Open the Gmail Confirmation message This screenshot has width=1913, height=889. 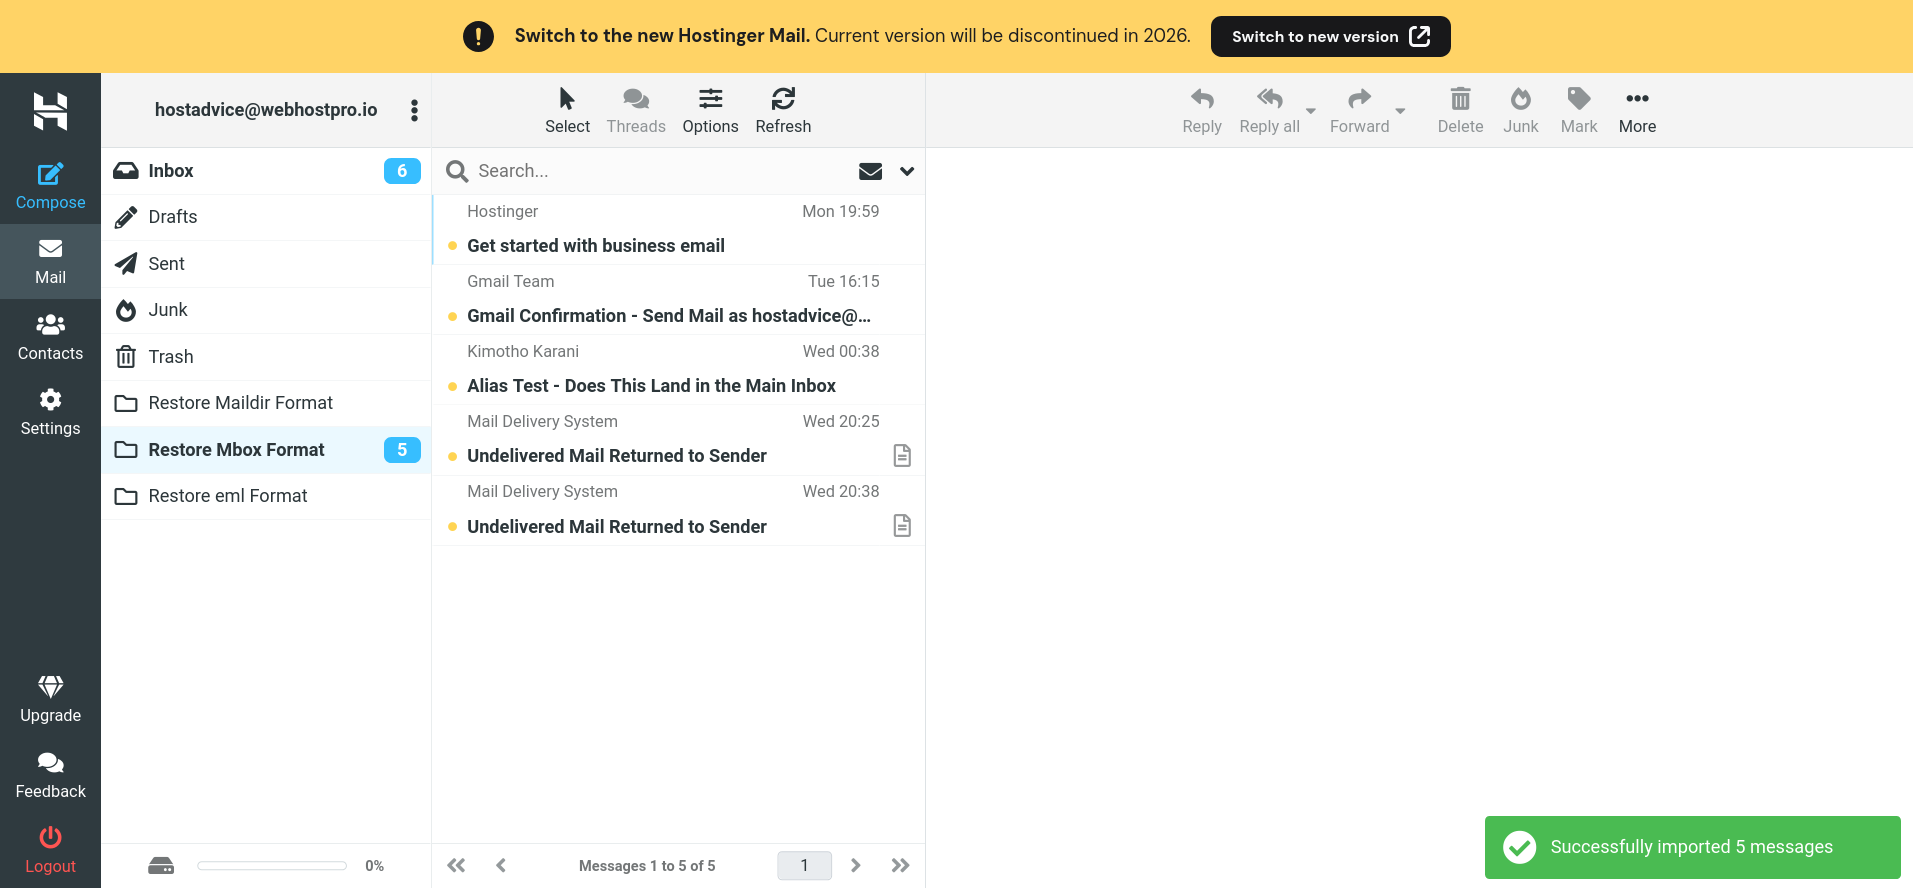678,299
